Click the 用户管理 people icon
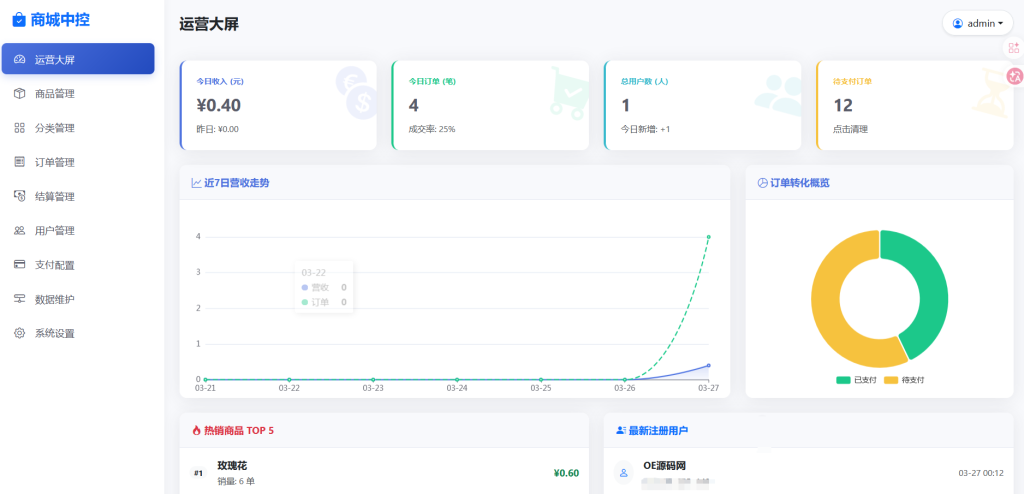The image size is (1024, 494). point(20,231)
